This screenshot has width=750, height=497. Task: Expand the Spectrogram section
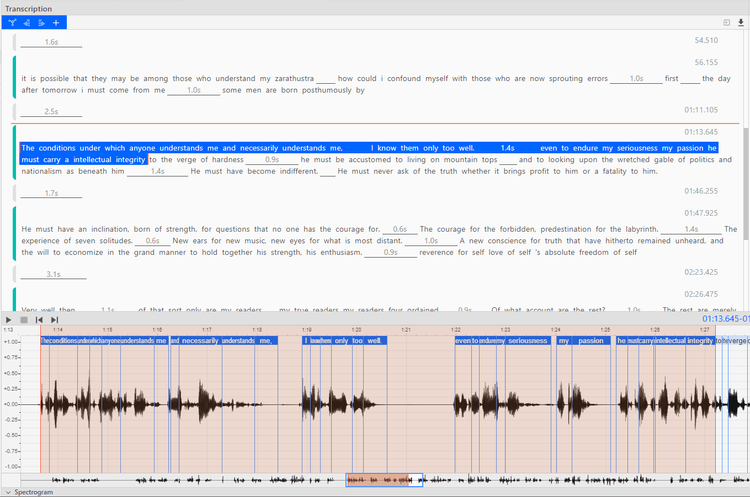[8, 492]
